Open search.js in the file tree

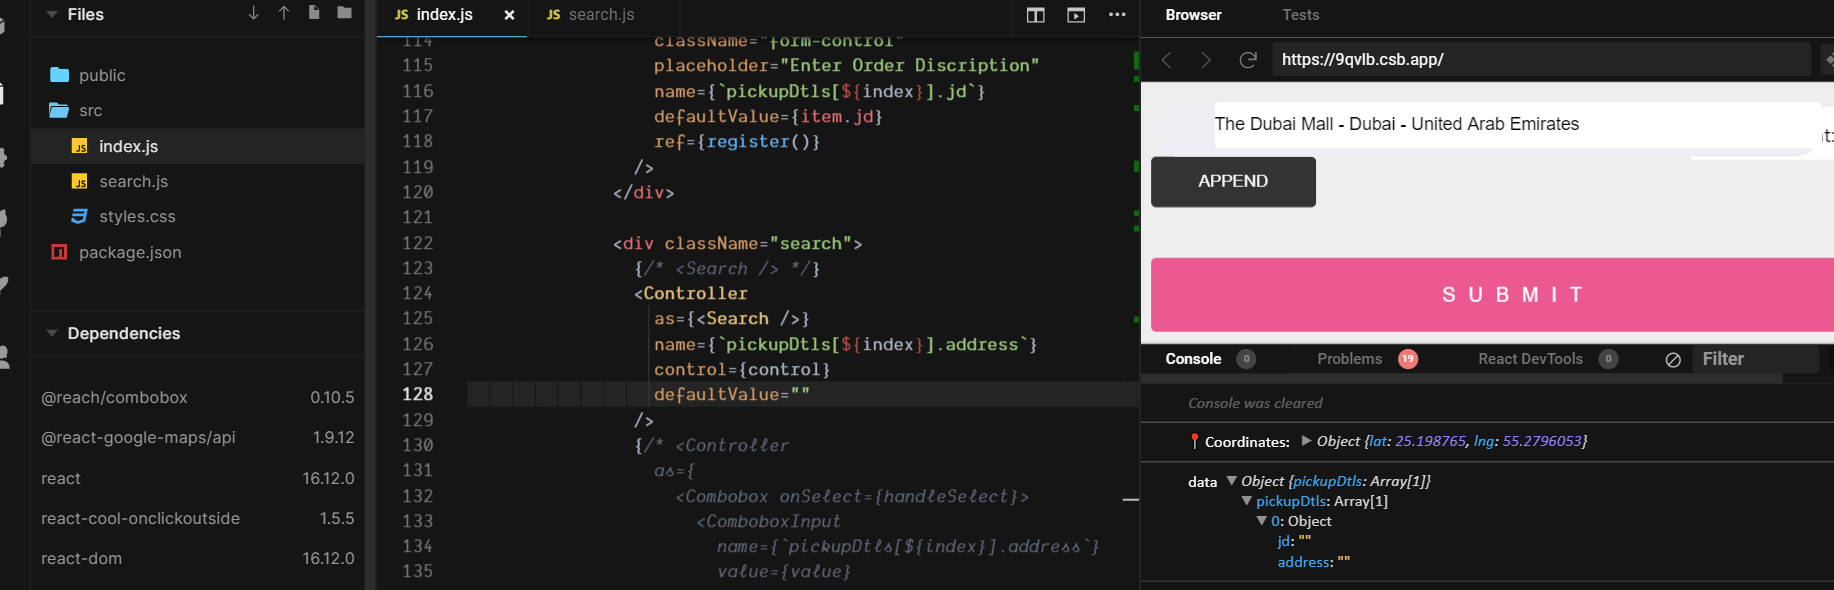[133, 181]
